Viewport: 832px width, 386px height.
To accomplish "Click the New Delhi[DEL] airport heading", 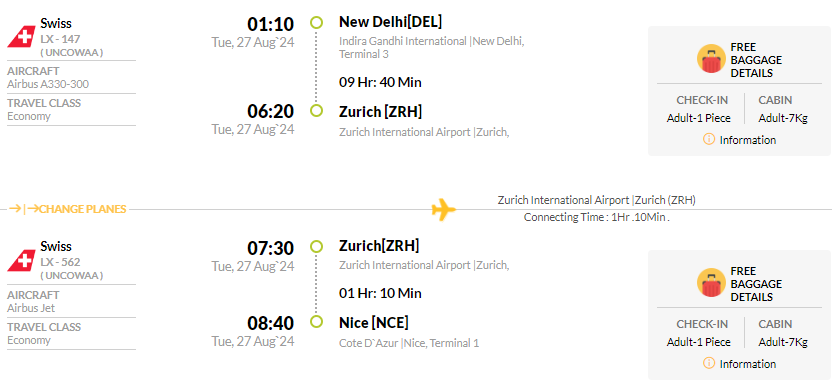I will tap(390, 22).
